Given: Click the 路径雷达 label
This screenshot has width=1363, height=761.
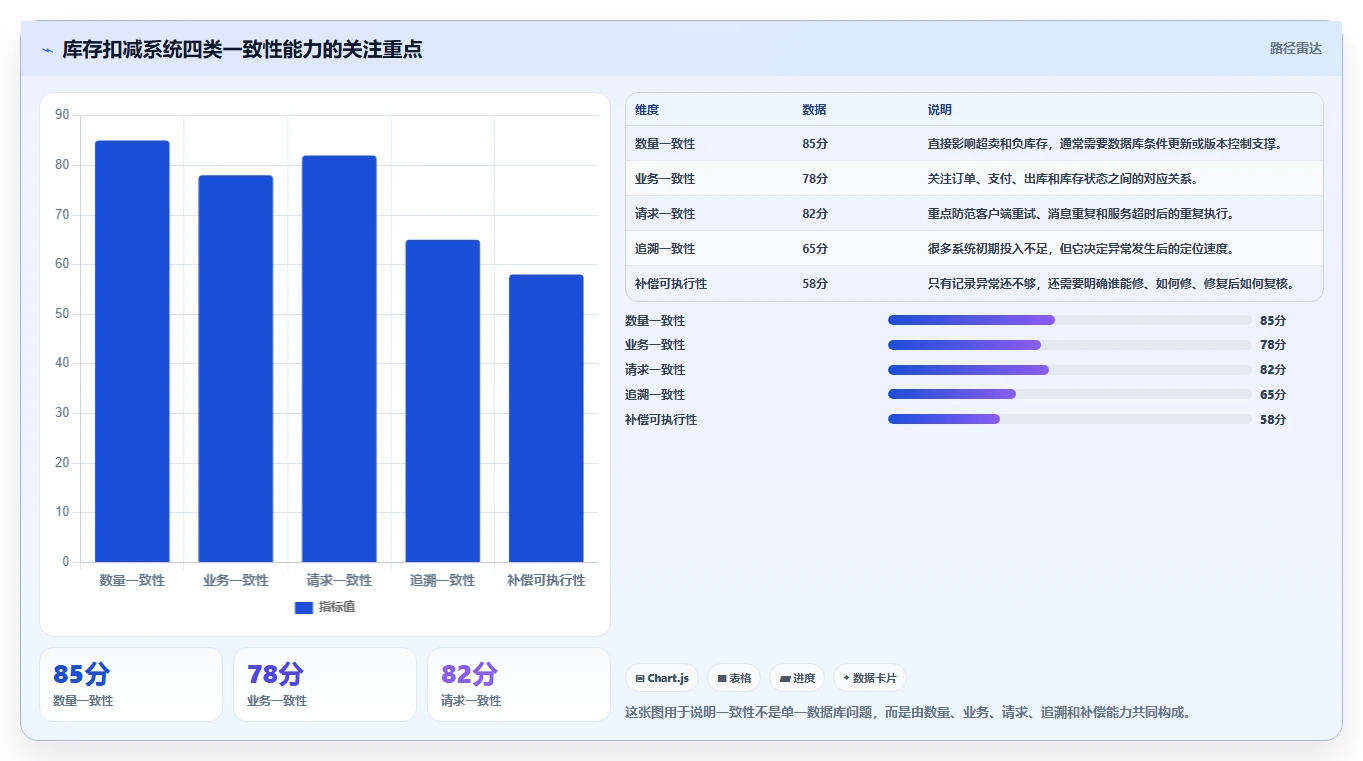Looking at the screenshot, I should click(1295, 48).
